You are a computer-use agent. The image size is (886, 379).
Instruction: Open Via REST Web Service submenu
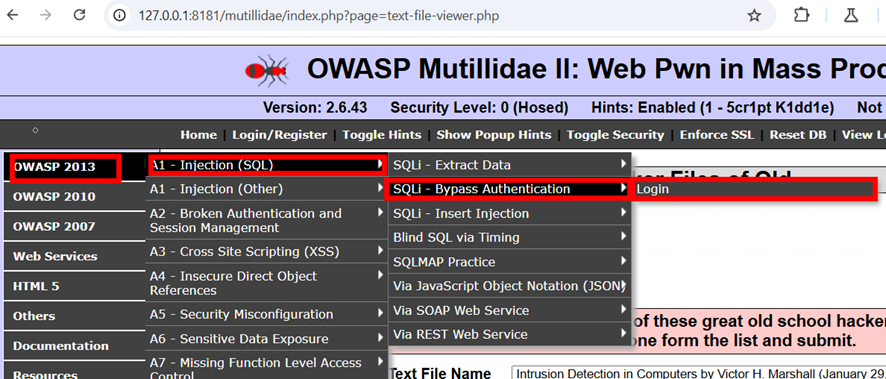pyautogui.click(x=510, y=334)
